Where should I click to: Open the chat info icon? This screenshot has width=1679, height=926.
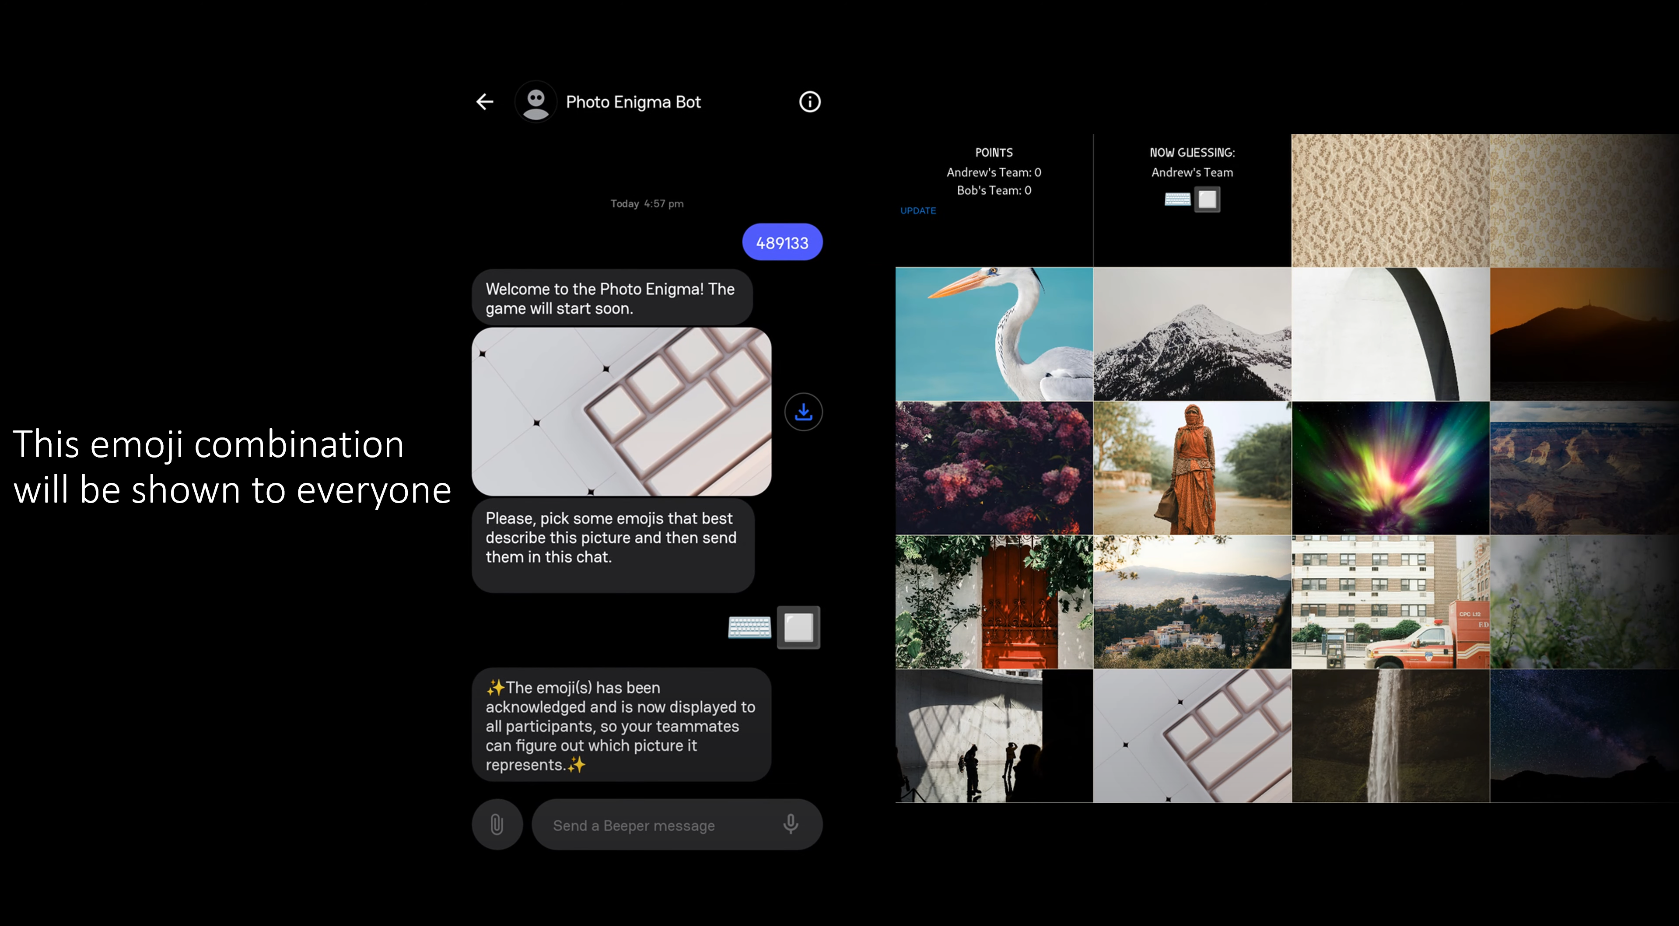click(x=809, y=102)
